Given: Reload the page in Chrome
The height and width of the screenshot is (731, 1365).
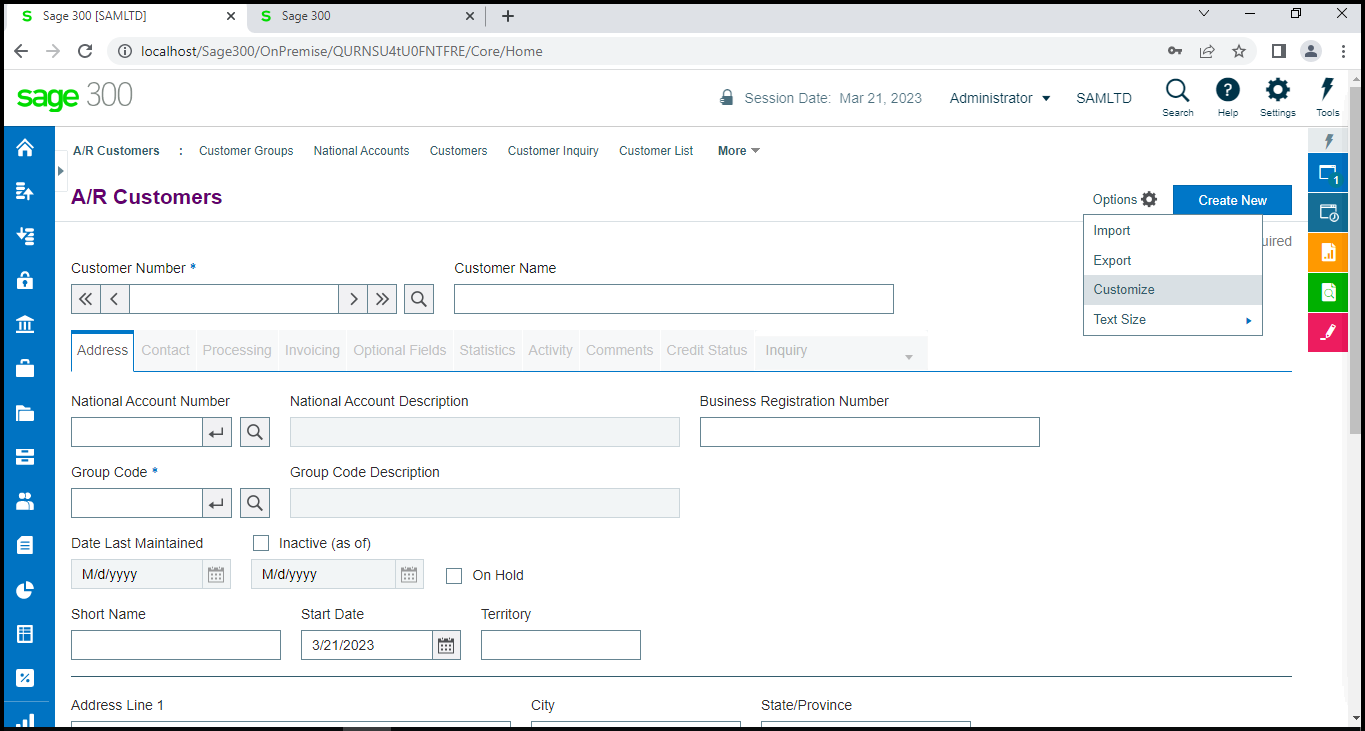Looking at the screenshot, I should tap(85, 51).
